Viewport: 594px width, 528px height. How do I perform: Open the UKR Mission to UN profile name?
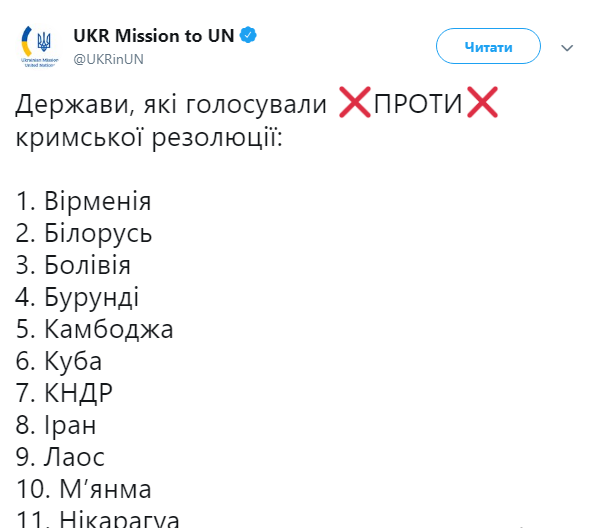154,36
